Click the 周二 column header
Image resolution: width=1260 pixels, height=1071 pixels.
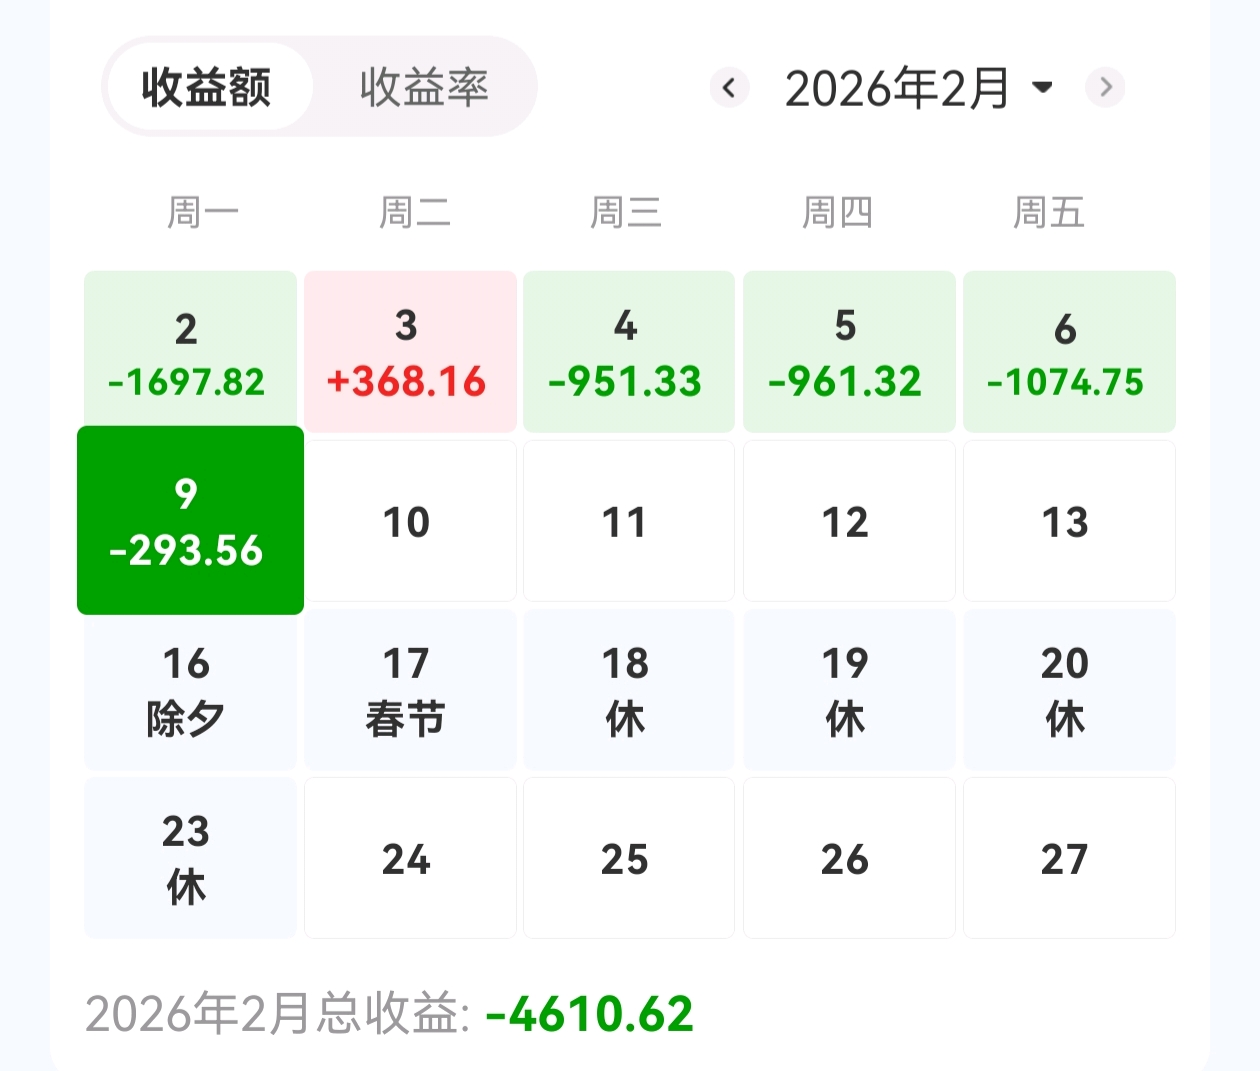tap(414, 212)
